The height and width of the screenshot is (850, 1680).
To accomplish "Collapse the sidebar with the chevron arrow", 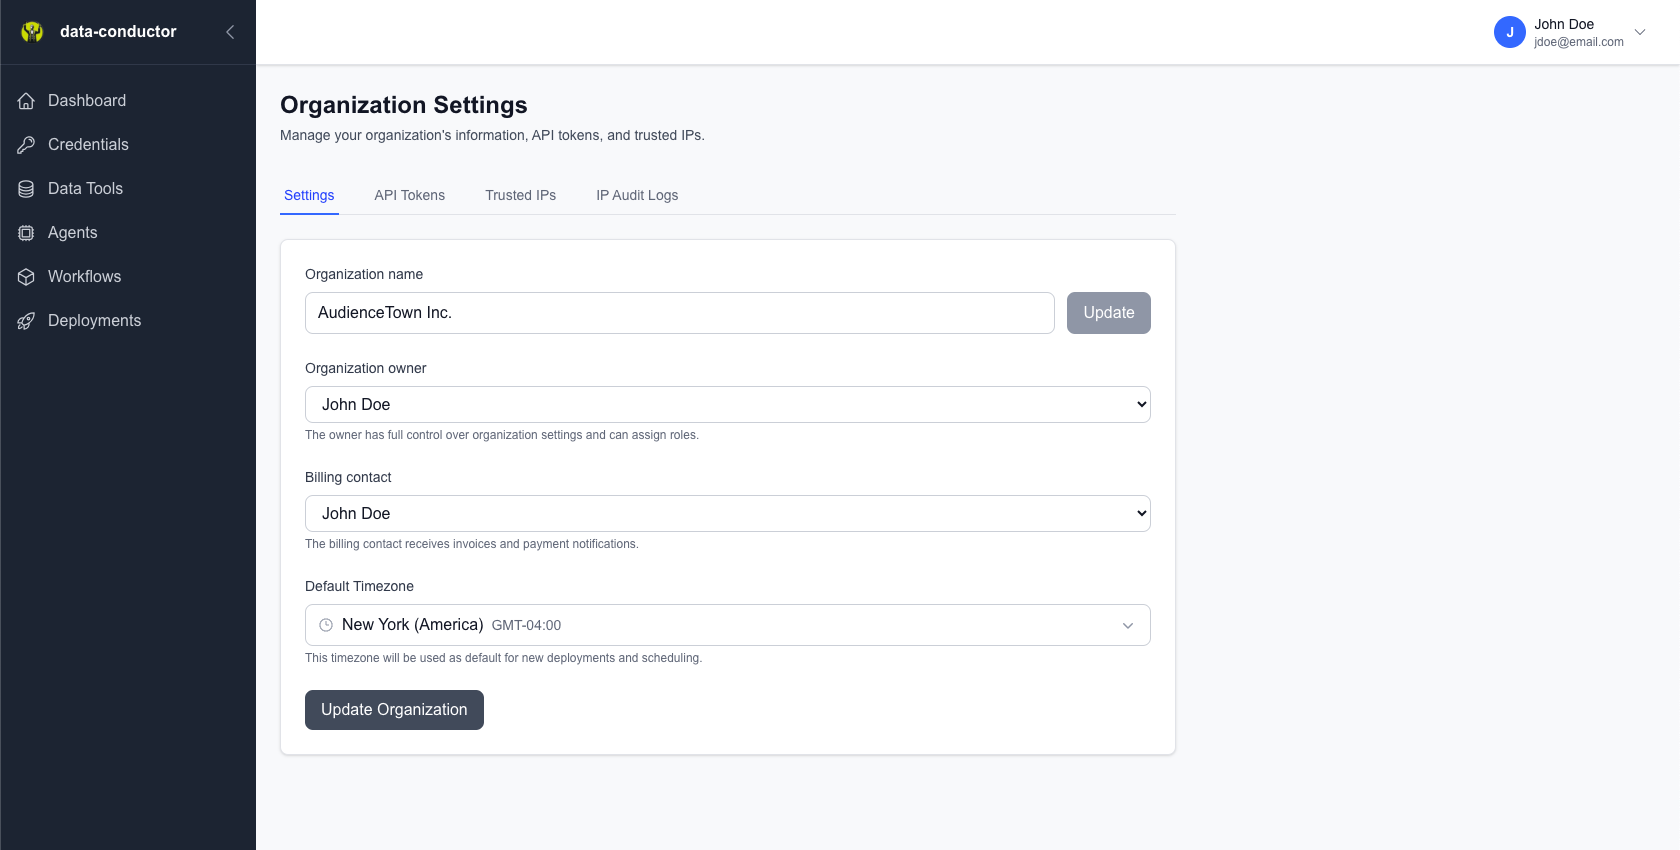I will click(230, 32).
